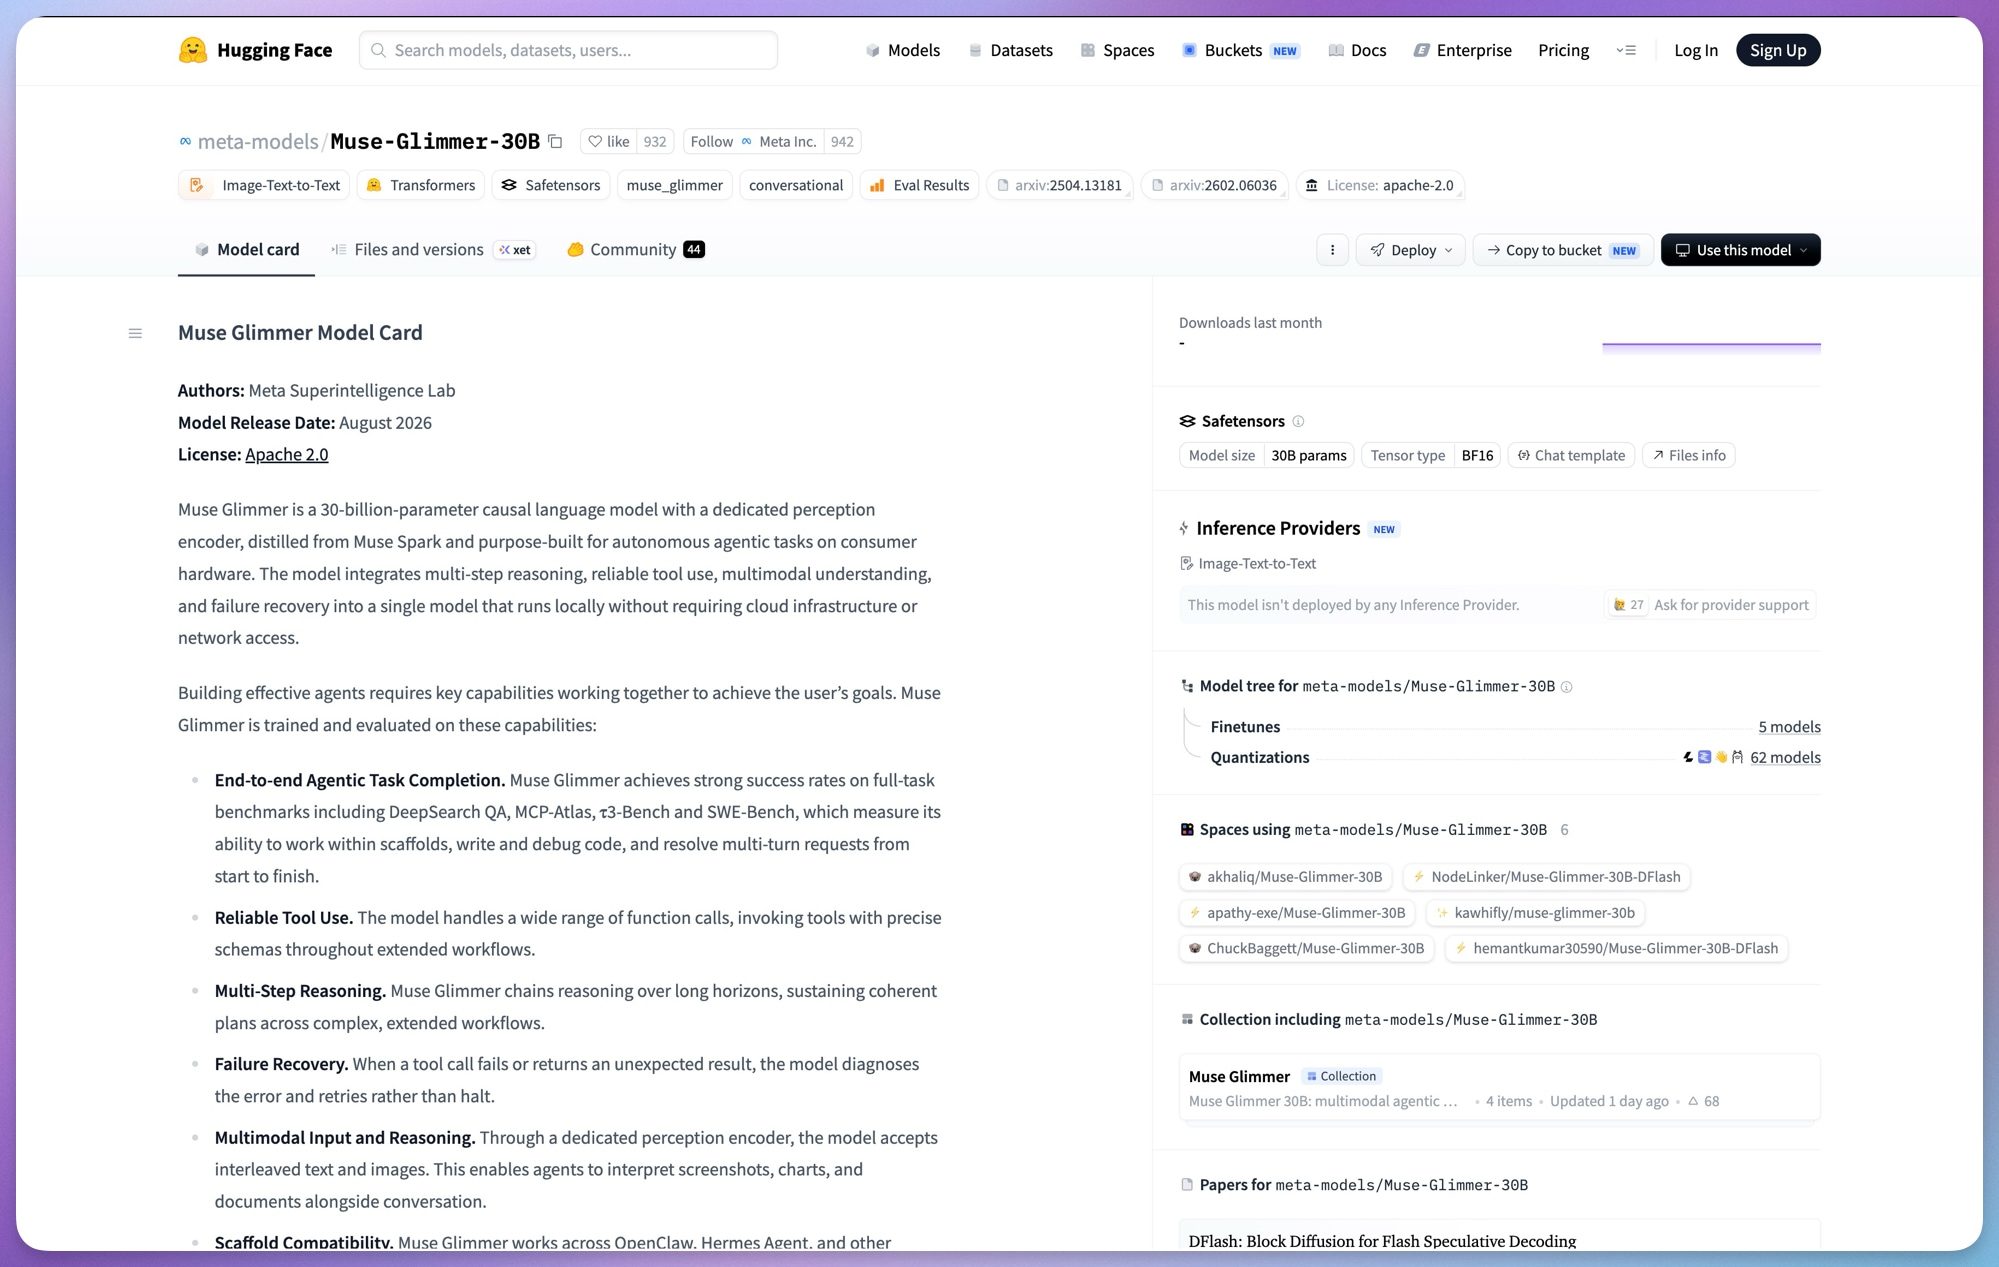Click the Image-Text-to-Text task tag

264,185
